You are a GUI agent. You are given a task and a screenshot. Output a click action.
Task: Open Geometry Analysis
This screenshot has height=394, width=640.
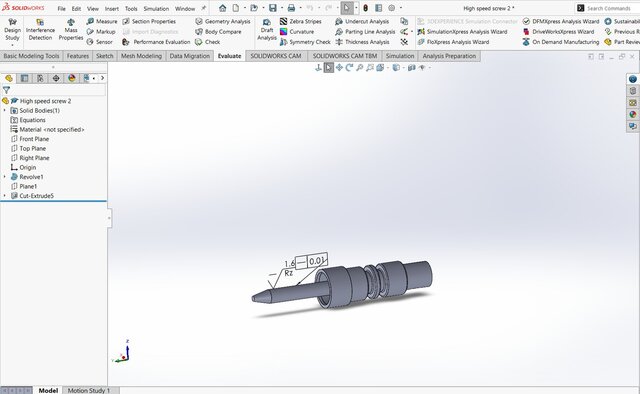tap(223, 21)
